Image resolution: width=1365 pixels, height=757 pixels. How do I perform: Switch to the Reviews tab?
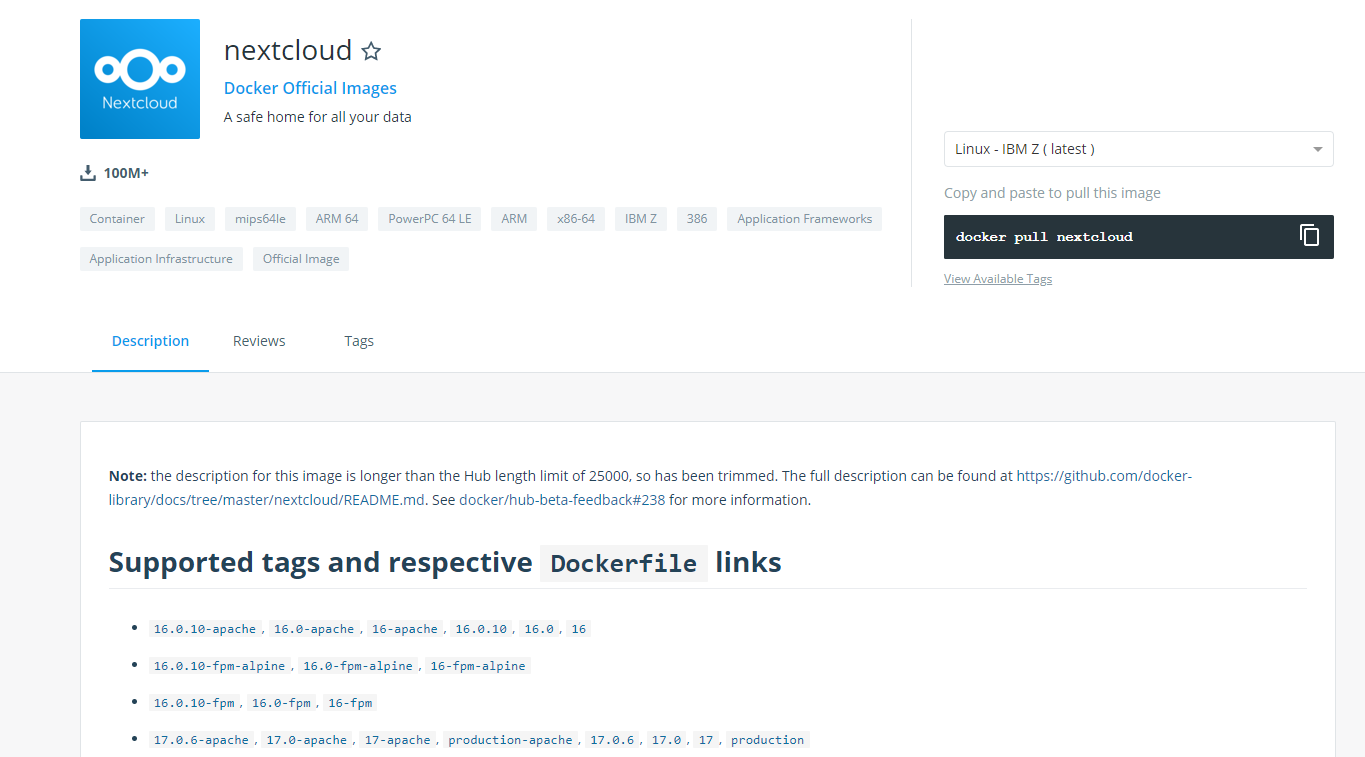[259, 341]
